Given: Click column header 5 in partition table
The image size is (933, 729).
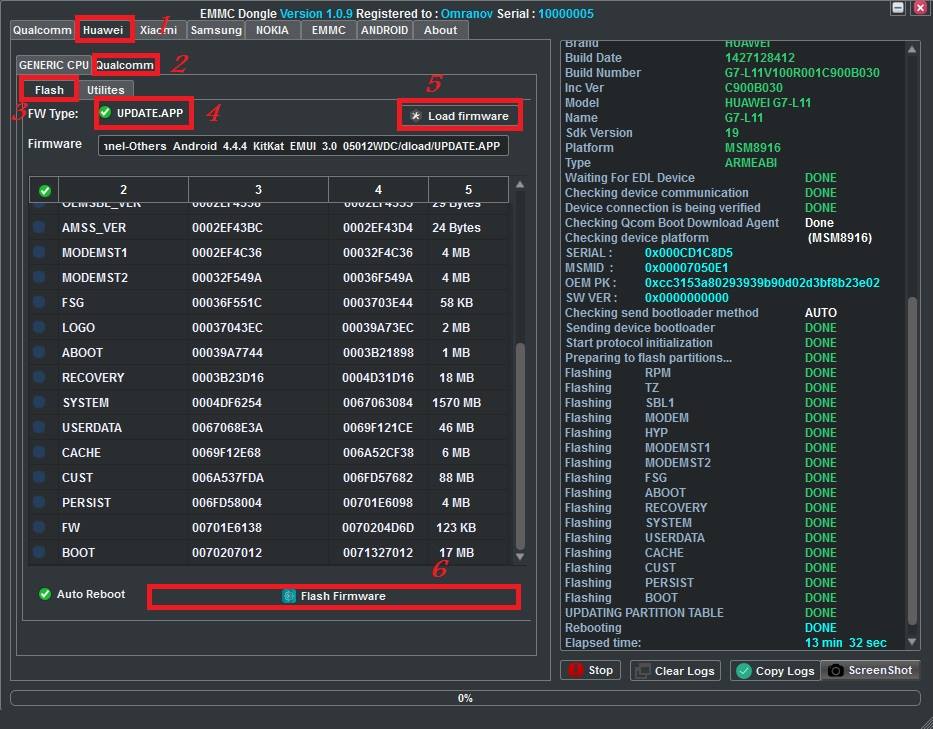Looking at the screenshot, I should (x=468, y=189).
